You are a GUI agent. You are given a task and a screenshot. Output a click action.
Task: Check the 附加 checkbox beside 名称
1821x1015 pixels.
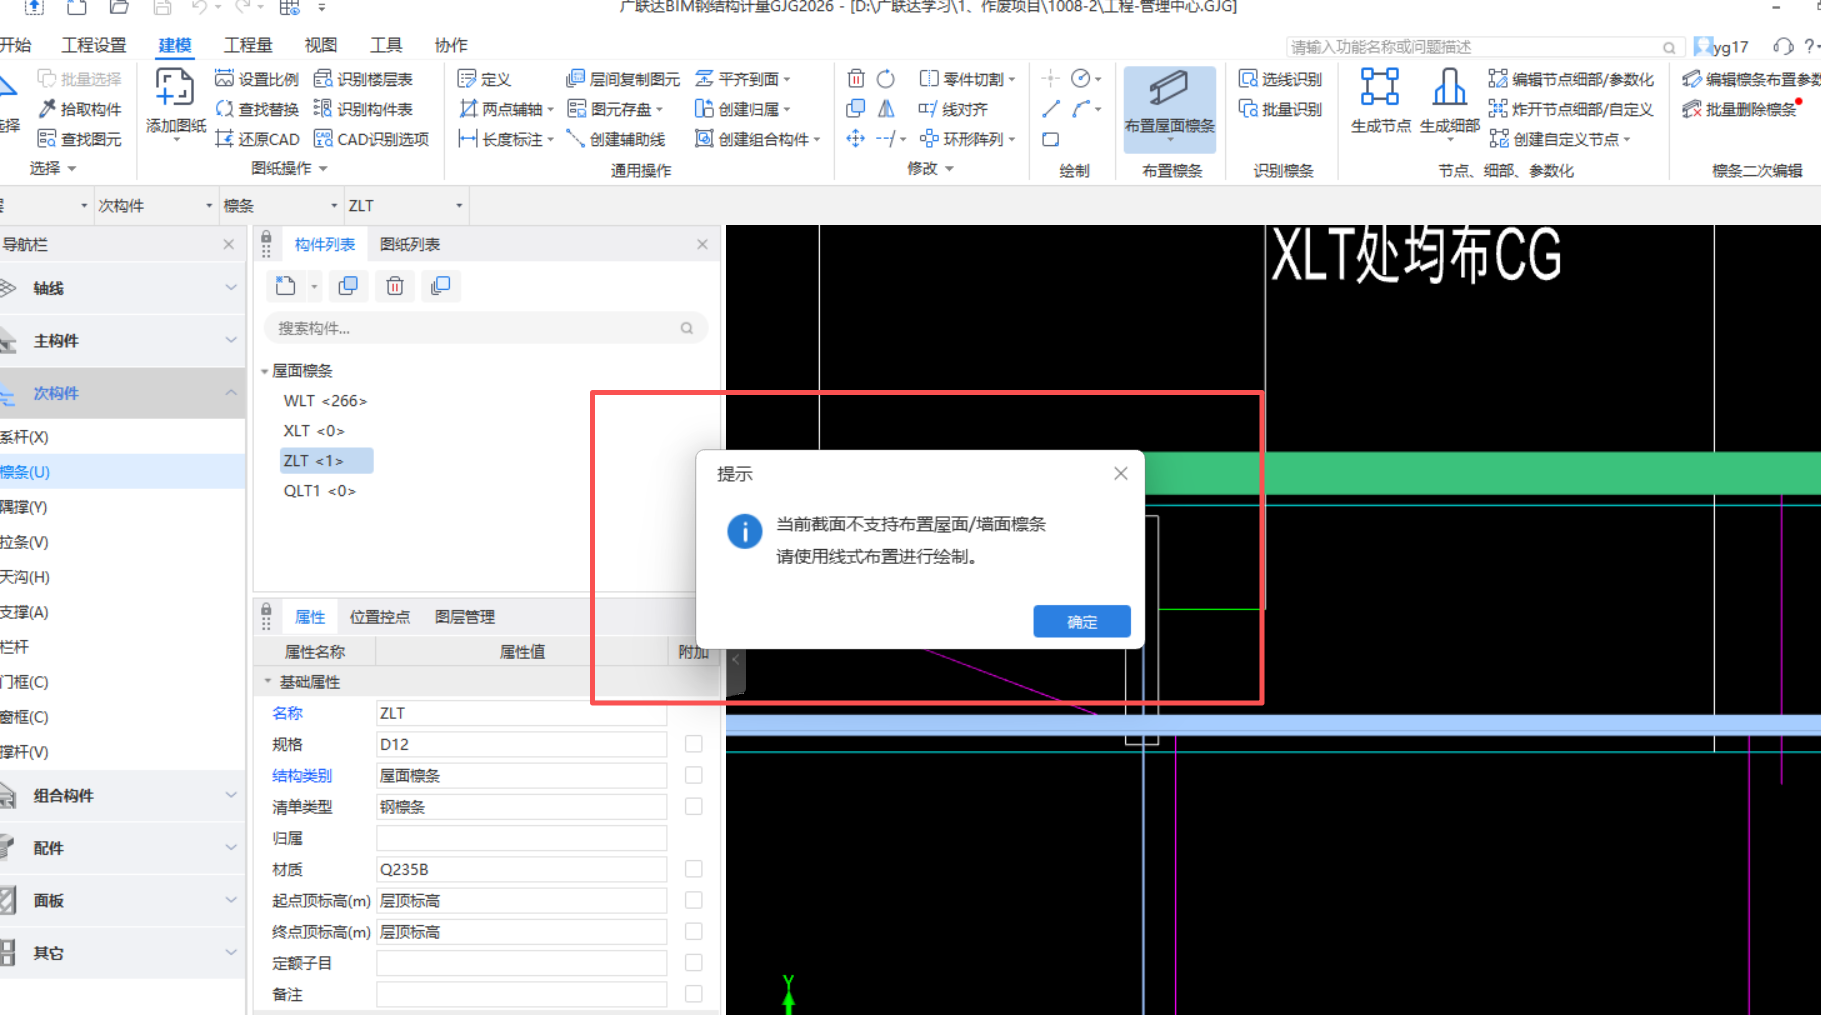tap(694, 713)
